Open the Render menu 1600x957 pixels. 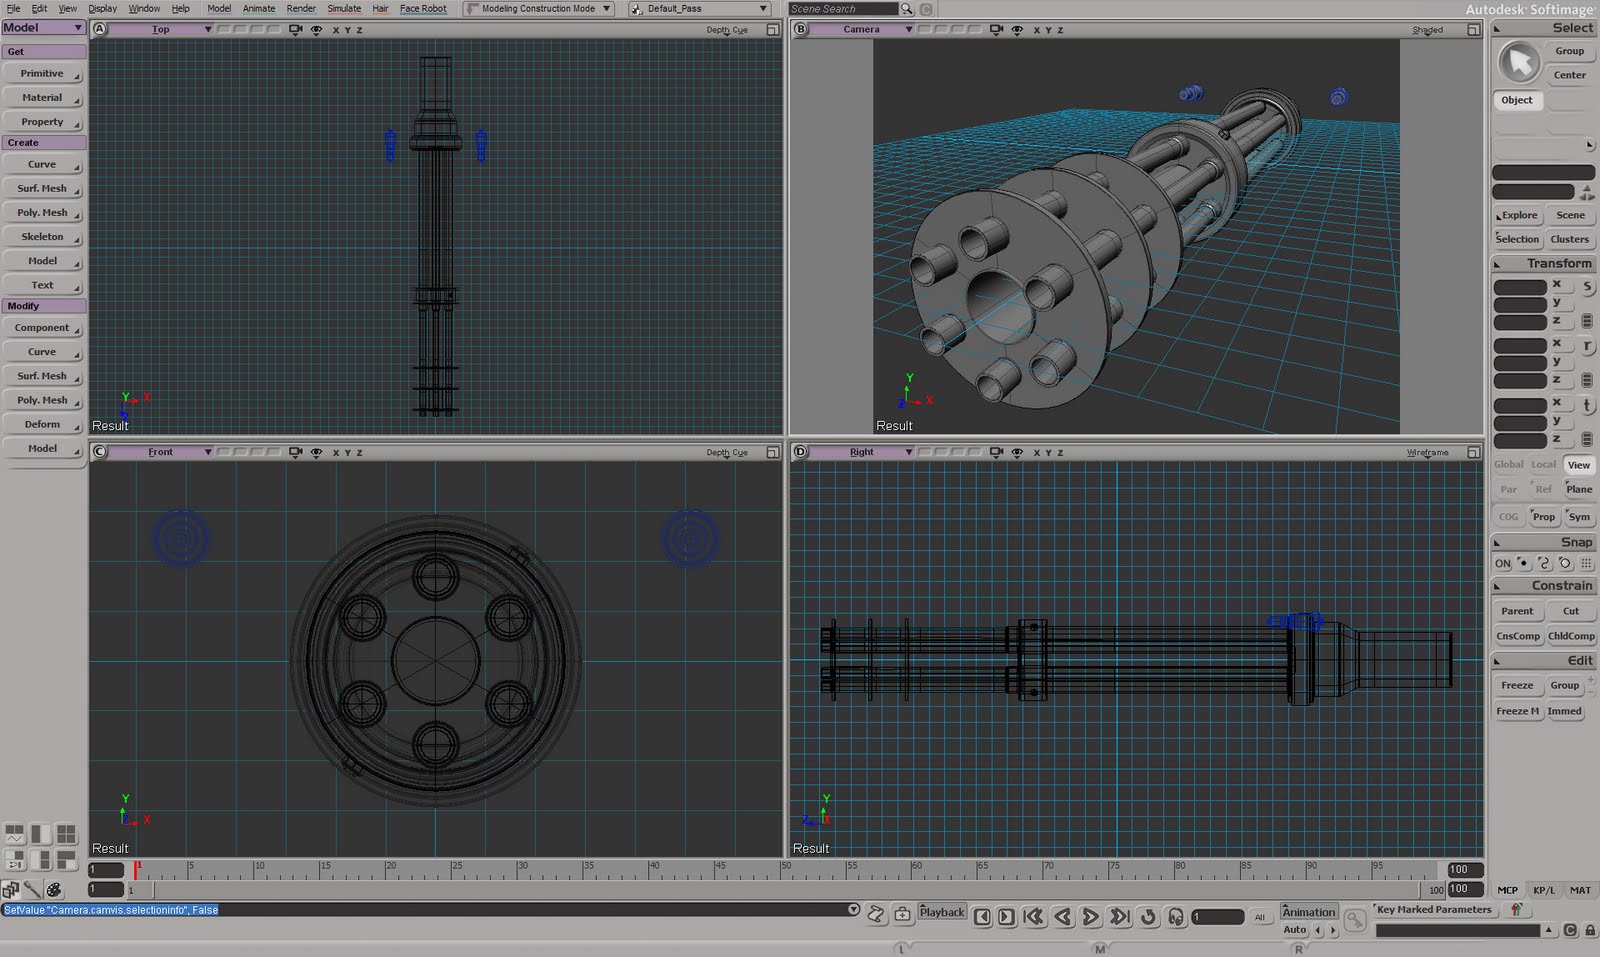point(301,8)
